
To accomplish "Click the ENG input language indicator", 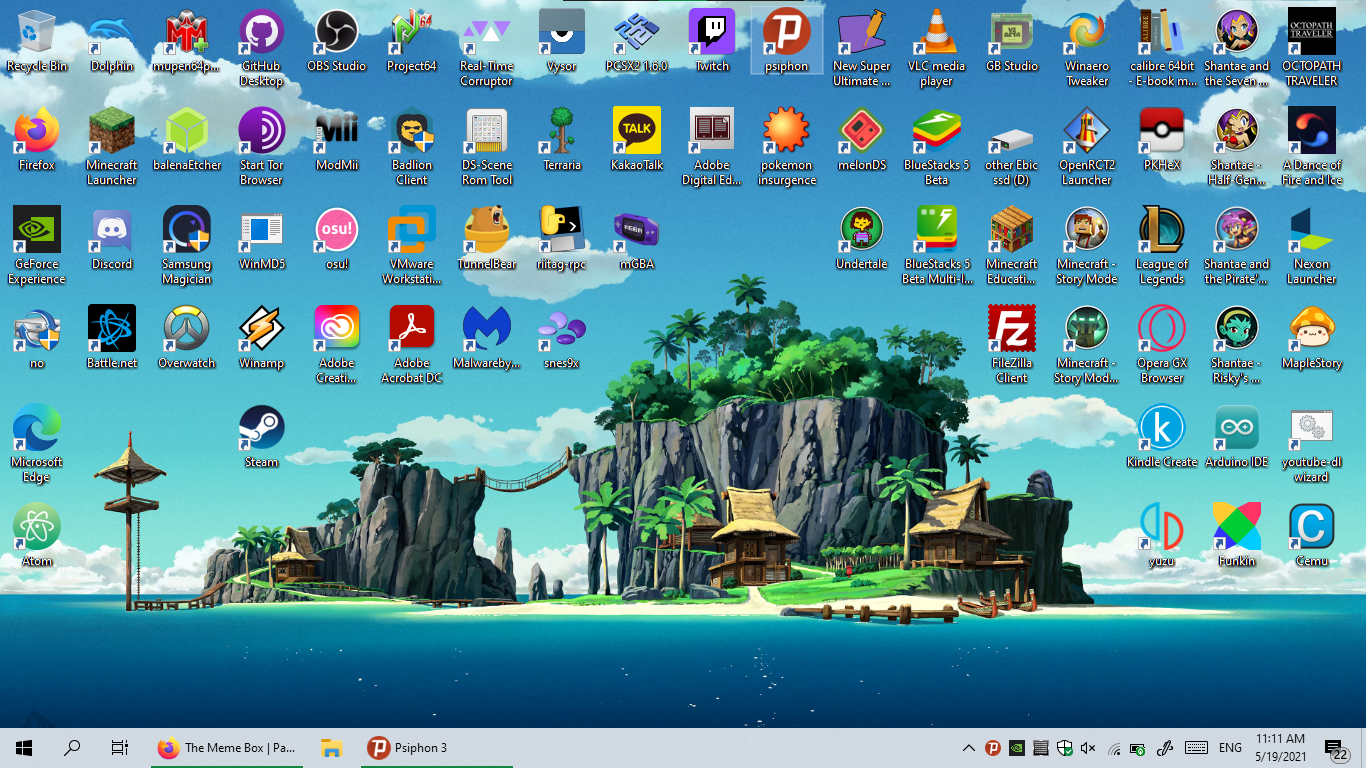I will click(x=1230, y=748).
